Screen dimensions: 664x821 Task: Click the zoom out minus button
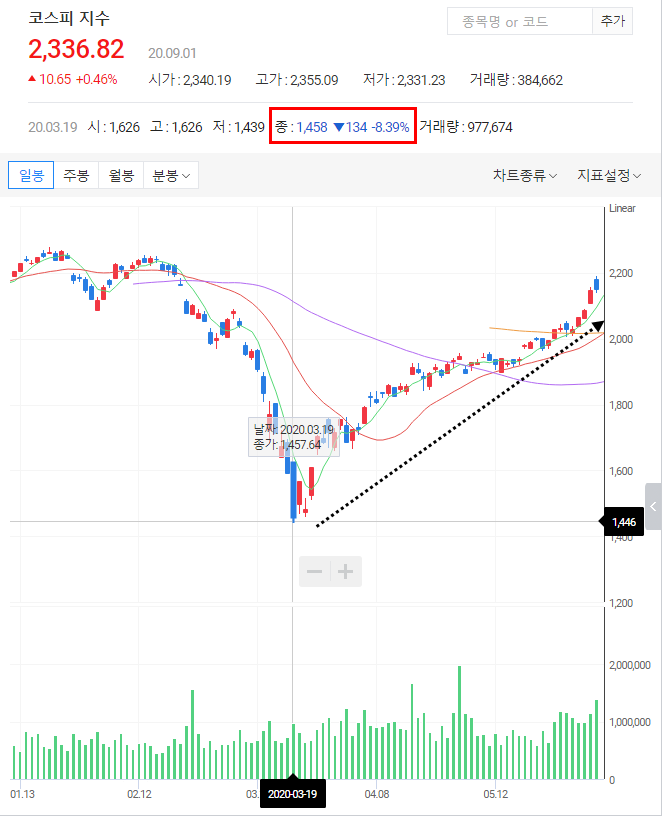[315, 571]
